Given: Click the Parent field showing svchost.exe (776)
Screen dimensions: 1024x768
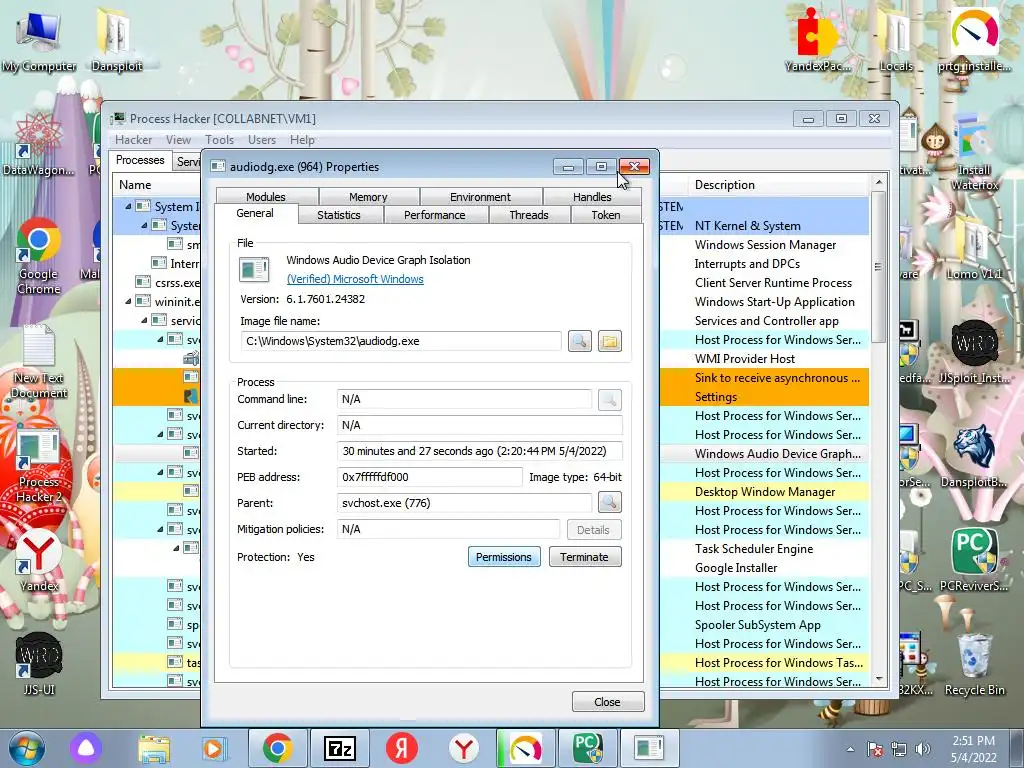Looking at the screenshot, I should tap(464, 503).
